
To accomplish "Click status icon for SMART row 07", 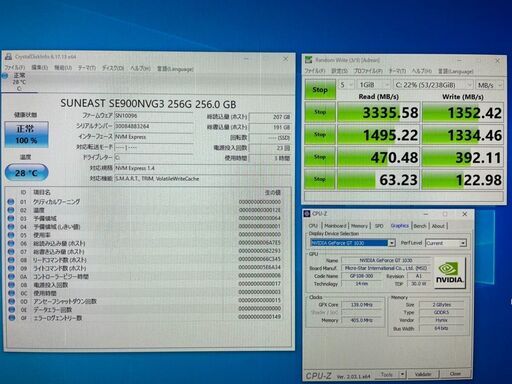I will pos(11,251).
